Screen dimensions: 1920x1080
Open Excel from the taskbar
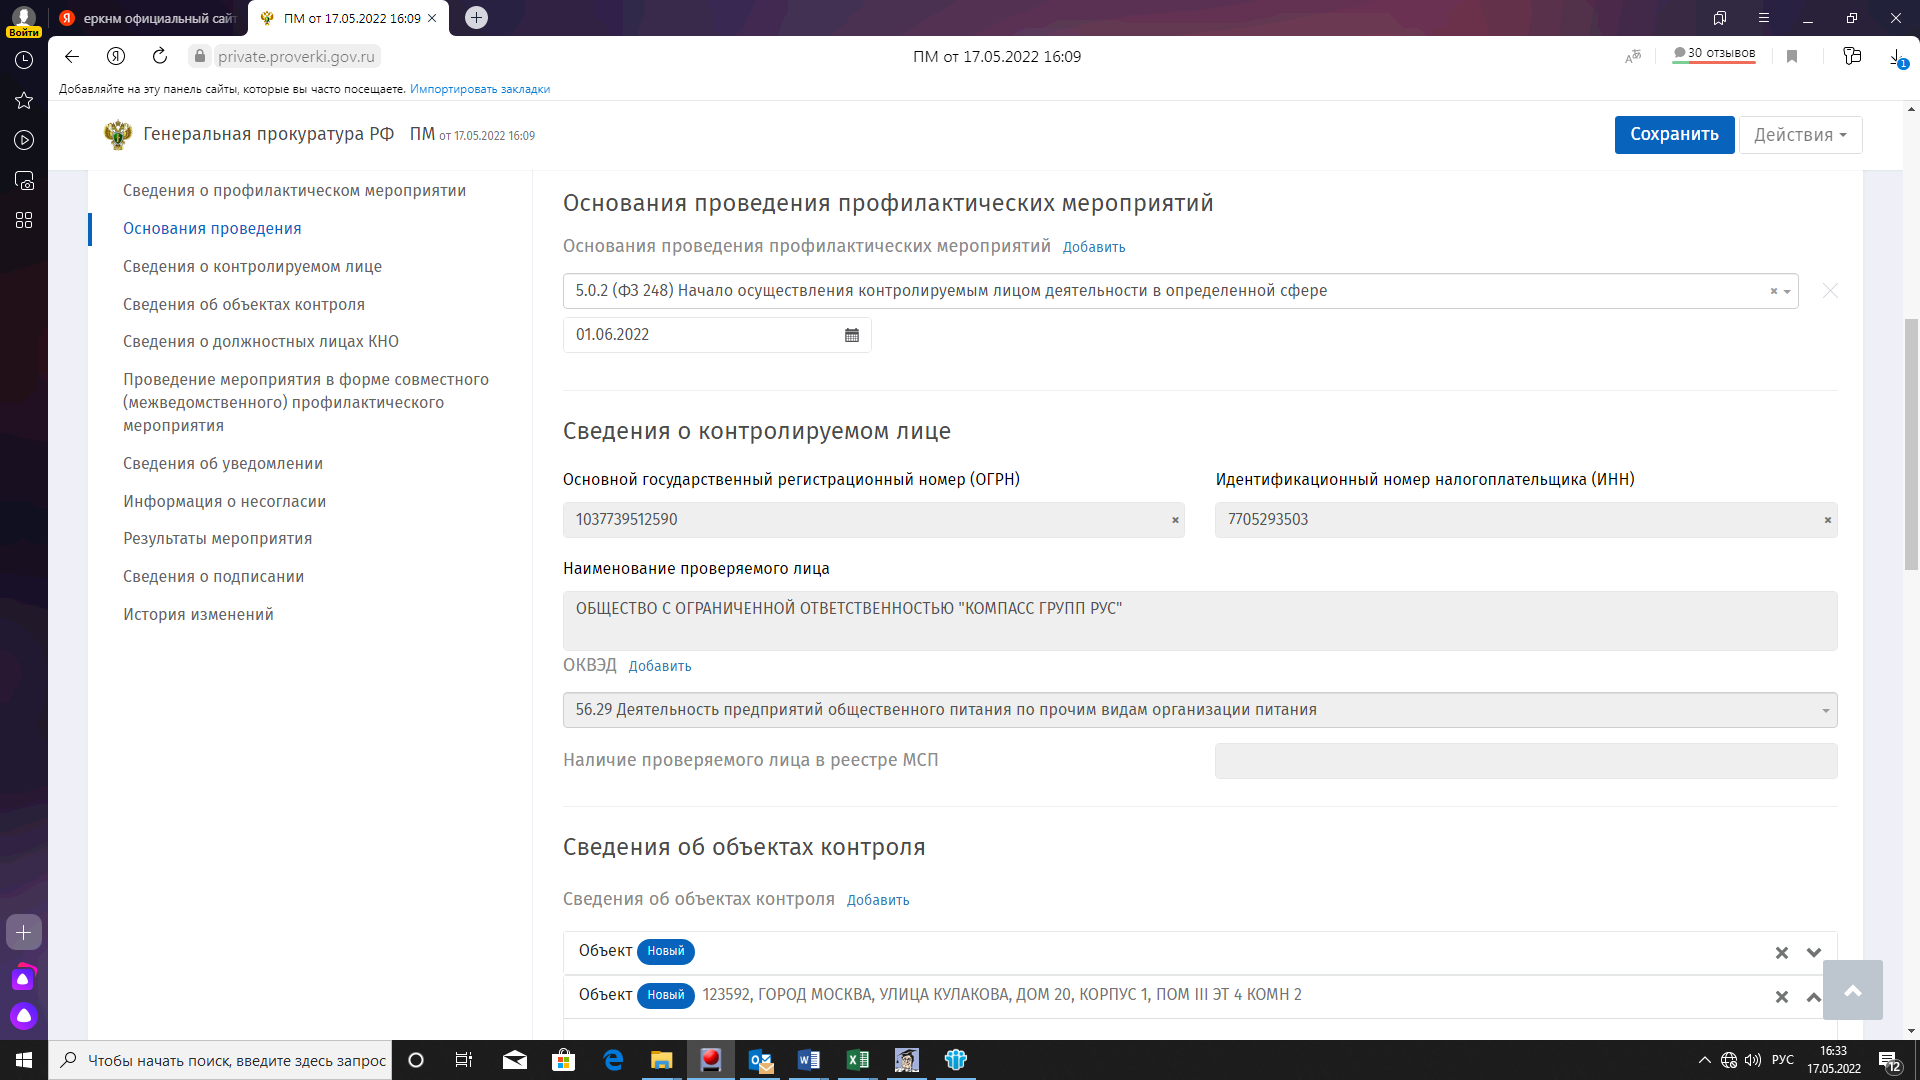(x=858, y=1060)
